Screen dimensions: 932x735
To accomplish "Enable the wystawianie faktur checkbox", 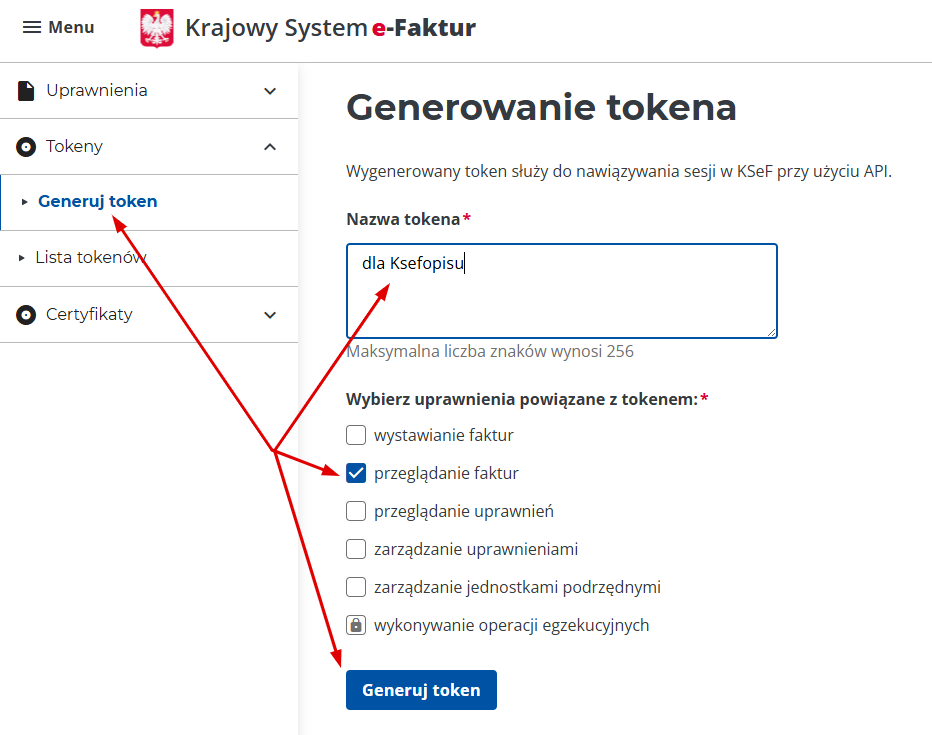I will (x=356, y=435).
